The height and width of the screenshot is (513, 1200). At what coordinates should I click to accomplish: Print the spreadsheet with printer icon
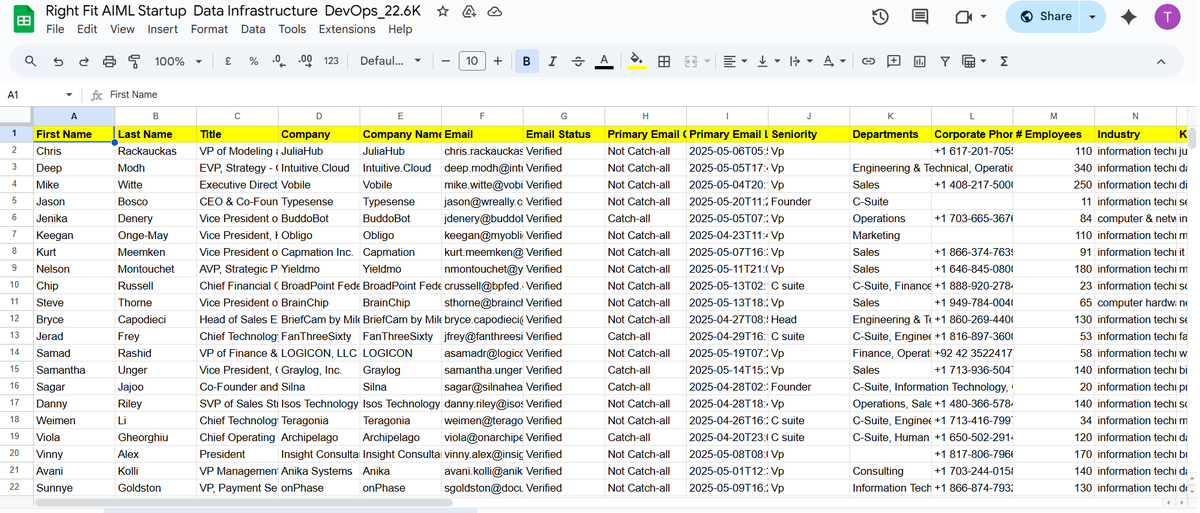(109, 61)
